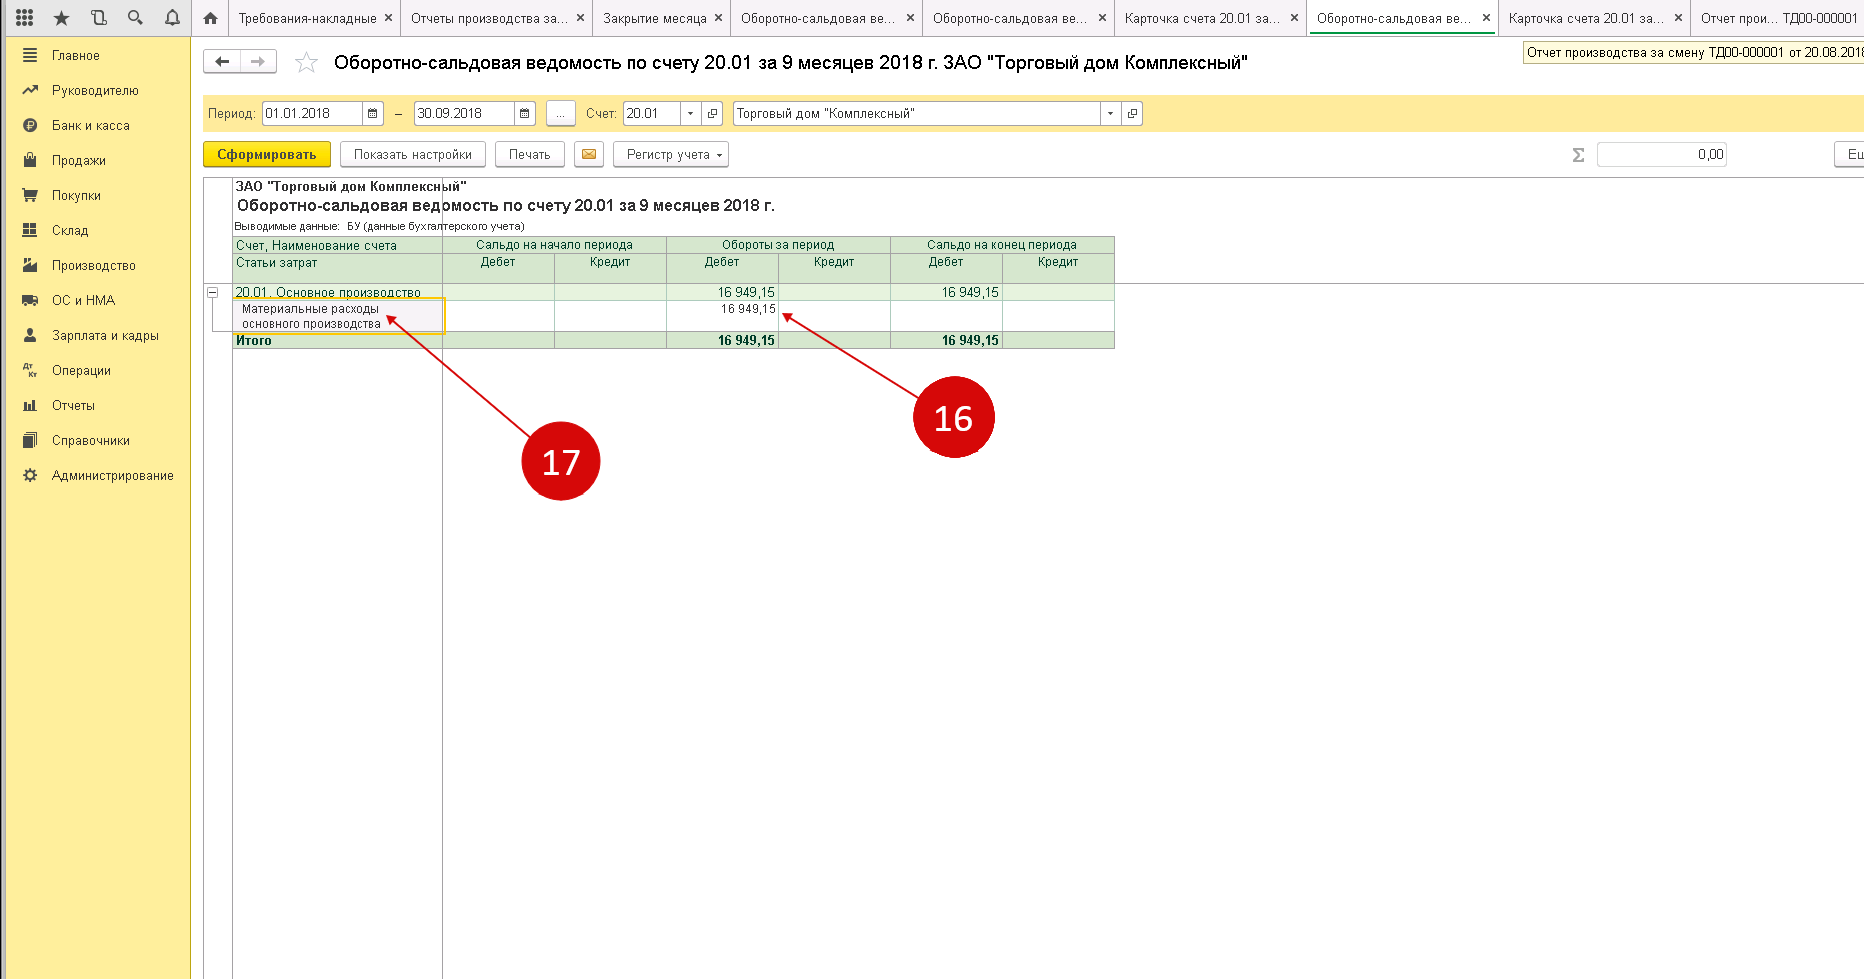Click Показать настройки button

(412, 154)
